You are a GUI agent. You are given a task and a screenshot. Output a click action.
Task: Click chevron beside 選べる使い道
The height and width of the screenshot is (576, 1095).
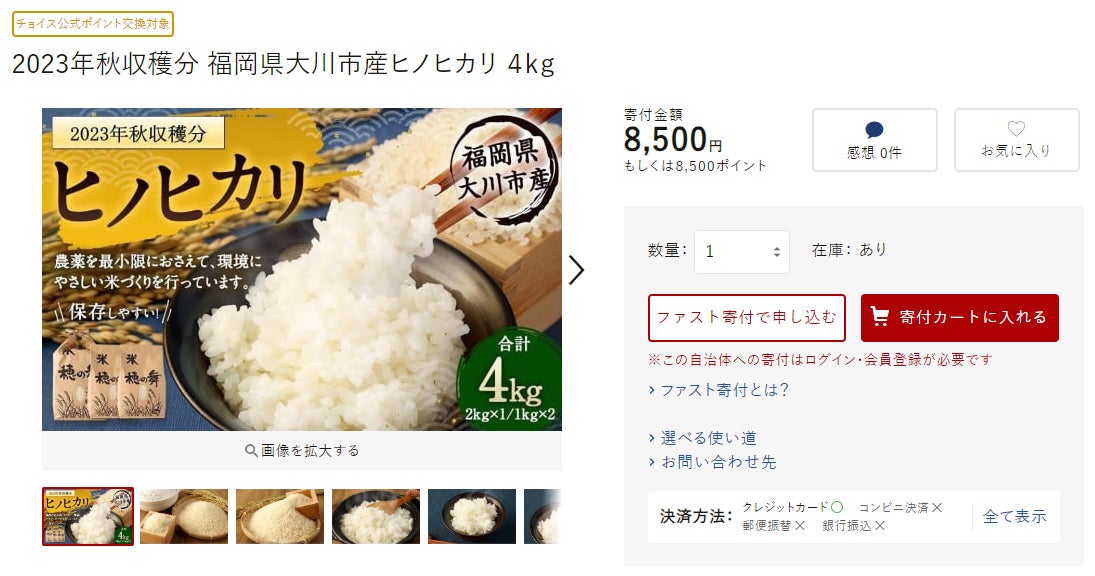pos(652,438)
